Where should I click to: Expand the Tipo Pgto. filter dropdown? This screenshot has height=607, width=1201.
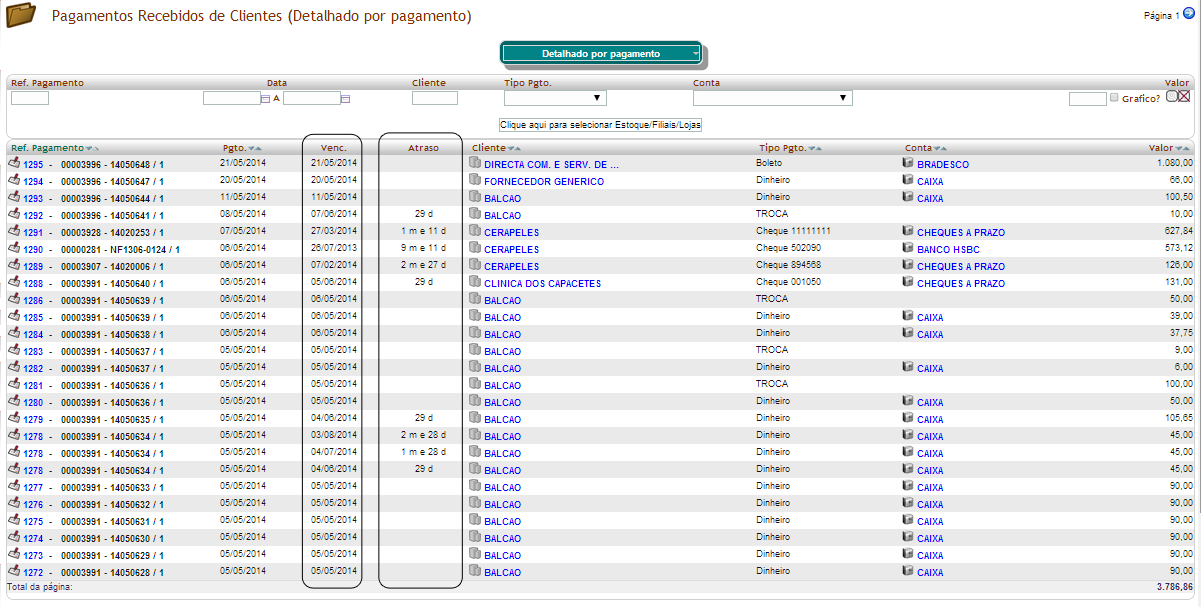(x=555, y=98)
